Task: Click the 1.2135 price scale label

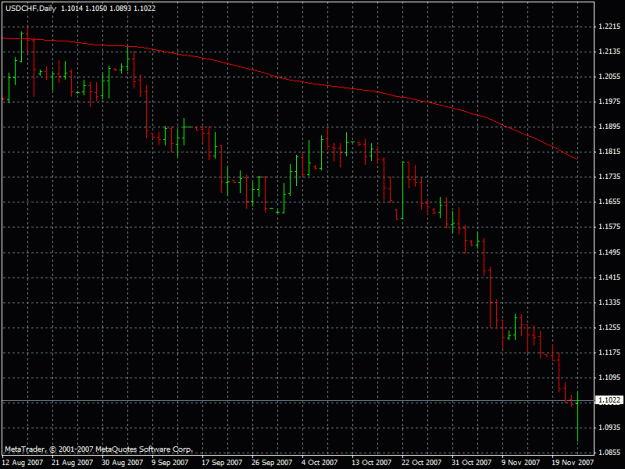Action: pyautogui.click(x=609, y=51)
